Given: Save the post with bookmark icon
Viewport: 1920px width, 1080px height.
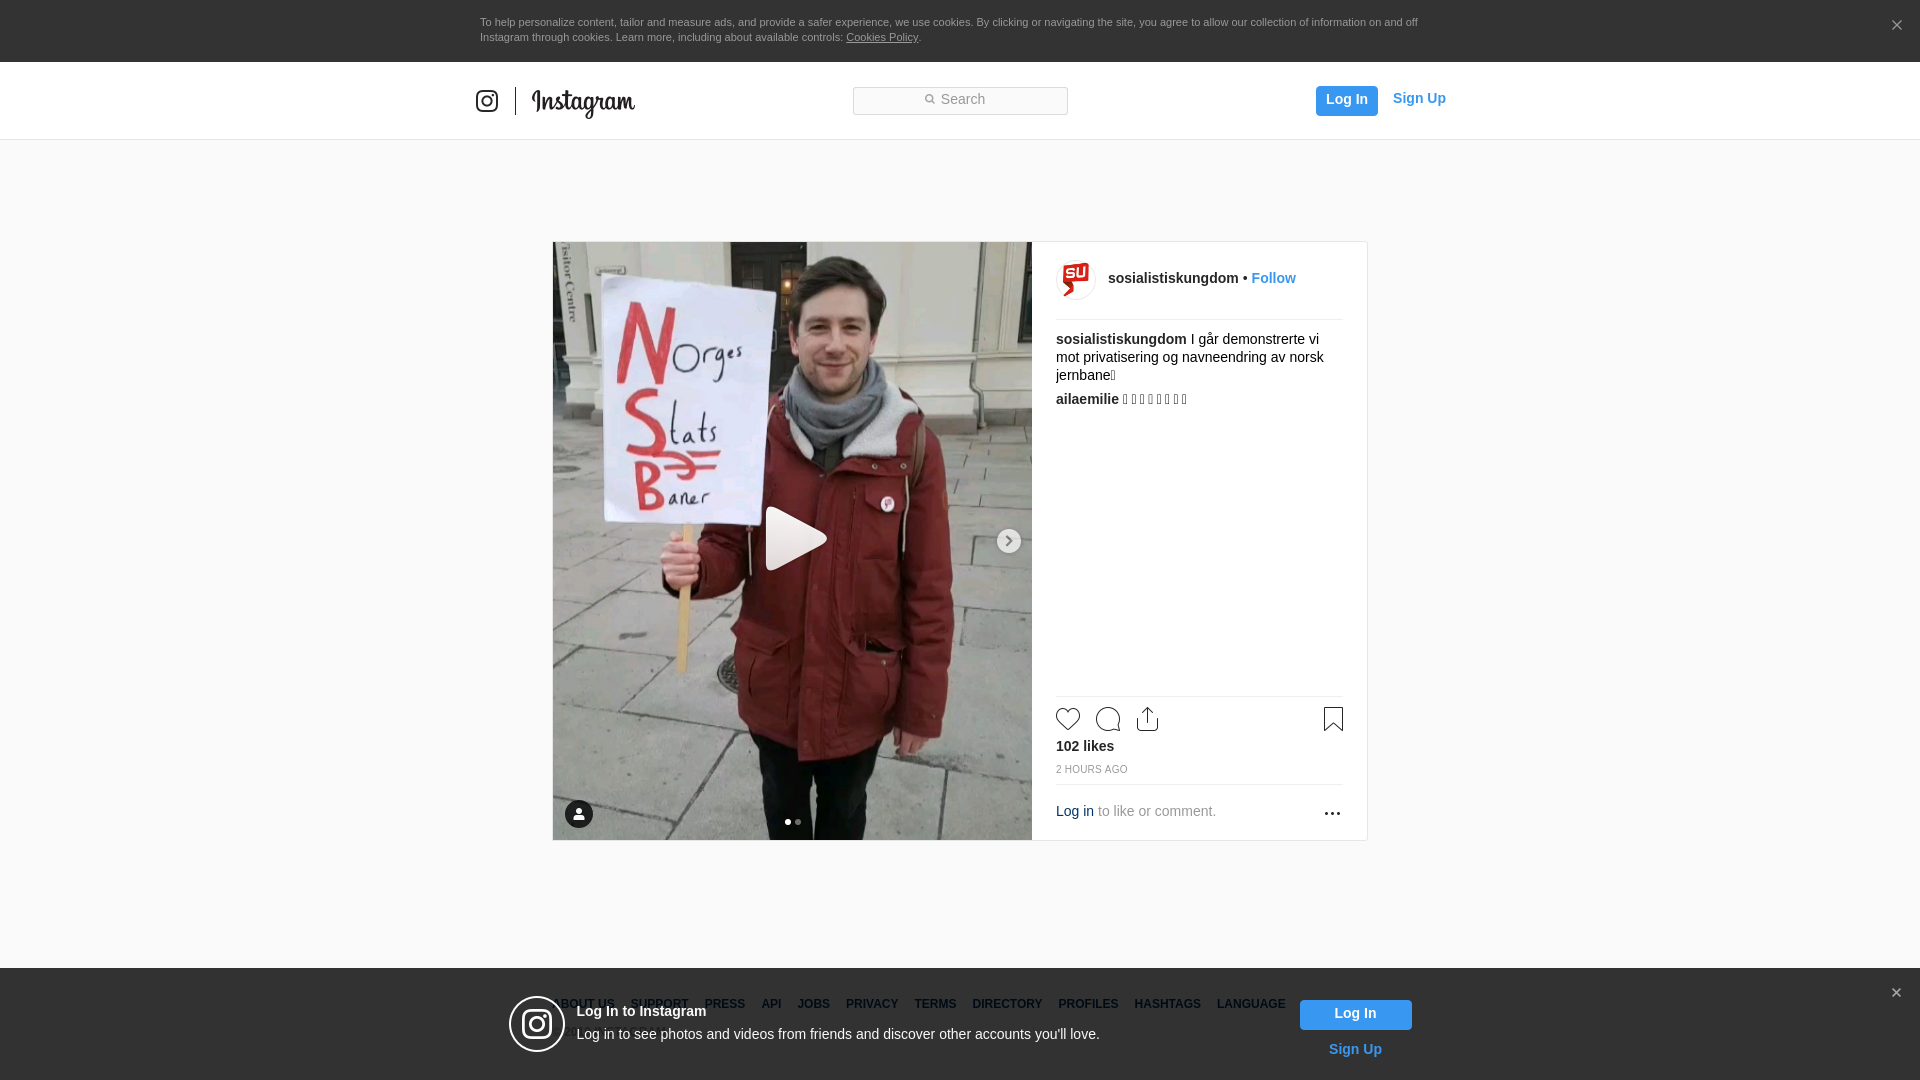Looking at the screenshot, I should click(x=1333, y=719).
